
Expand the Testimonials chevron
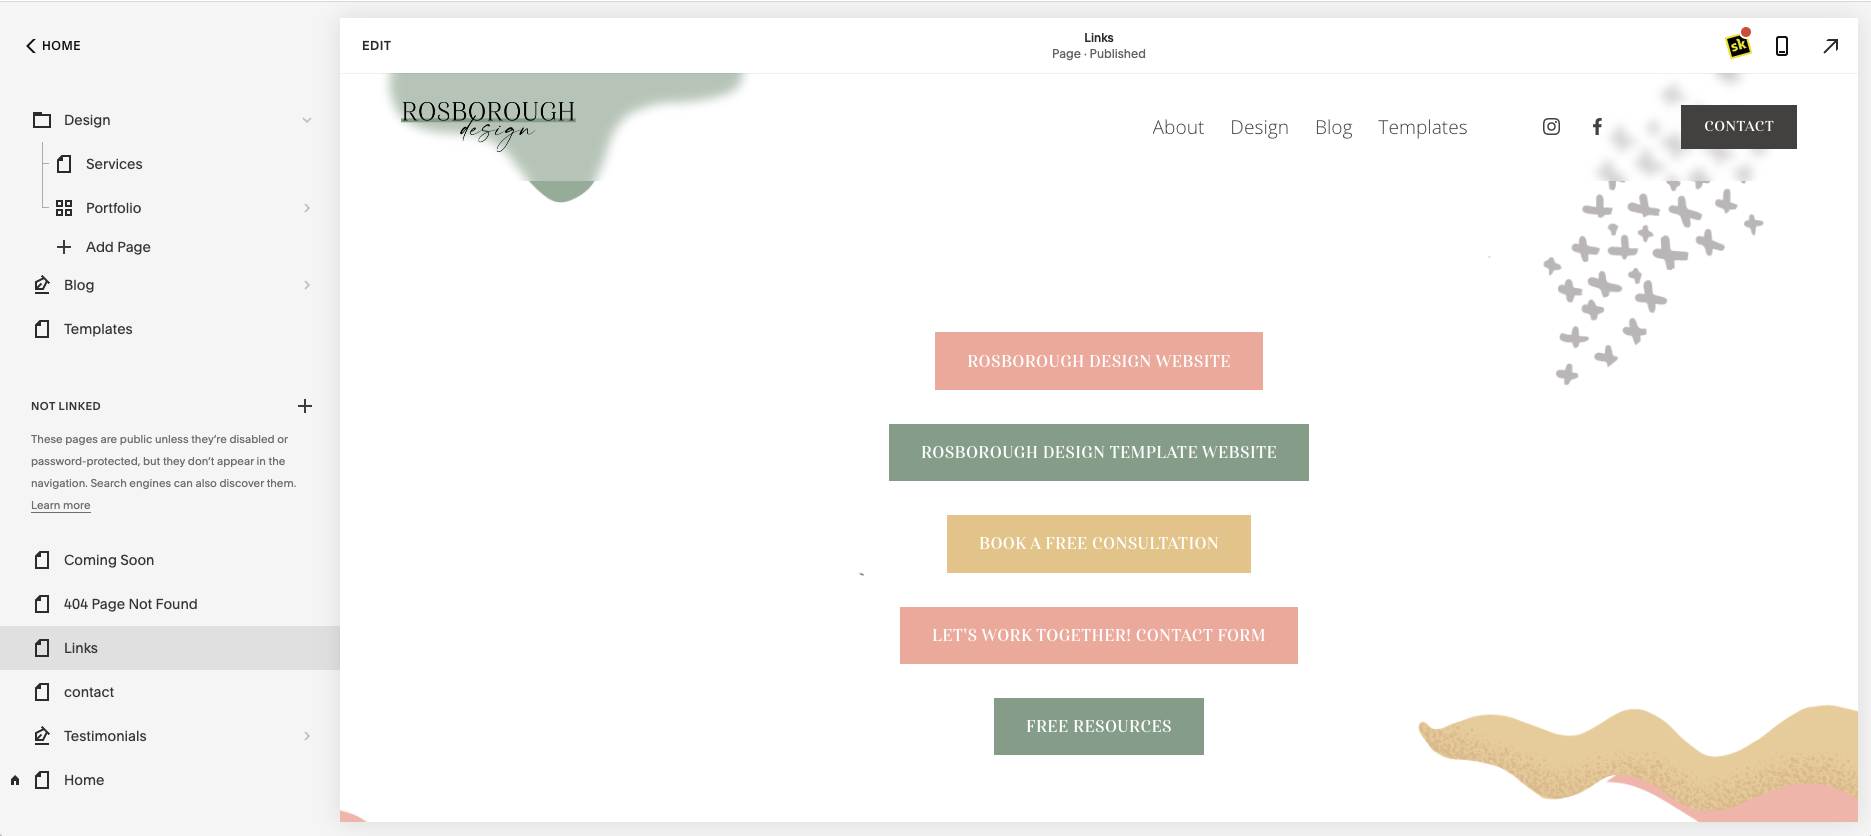[307, 736]
